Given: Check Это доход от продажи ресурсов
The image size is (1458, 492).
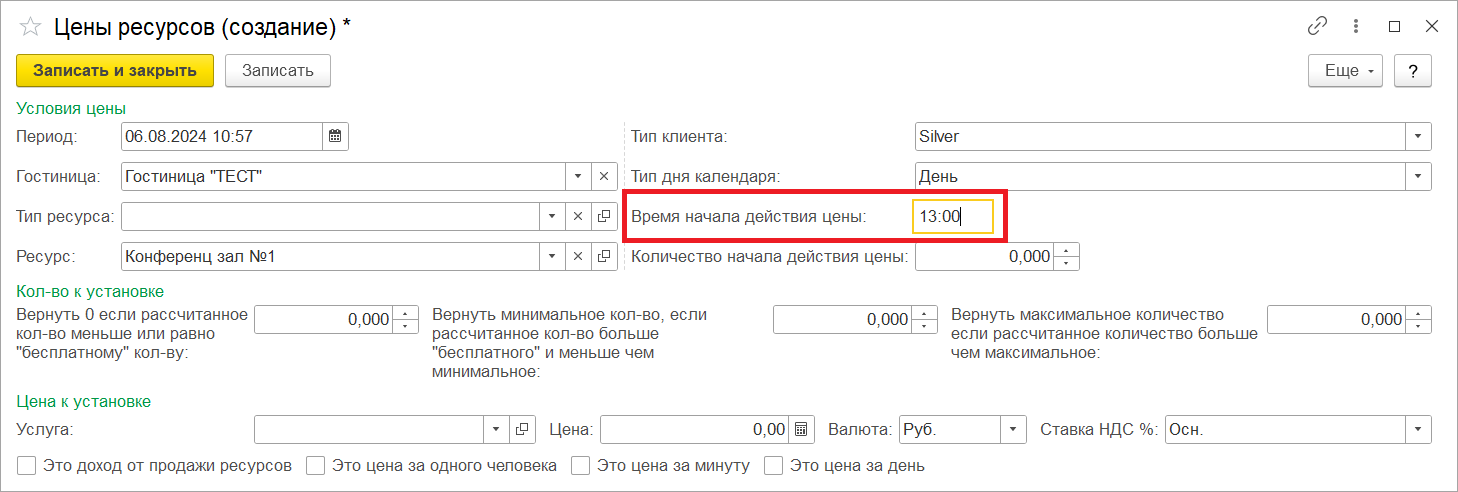Looking at the screenshot, I should (x=26, y=465).
